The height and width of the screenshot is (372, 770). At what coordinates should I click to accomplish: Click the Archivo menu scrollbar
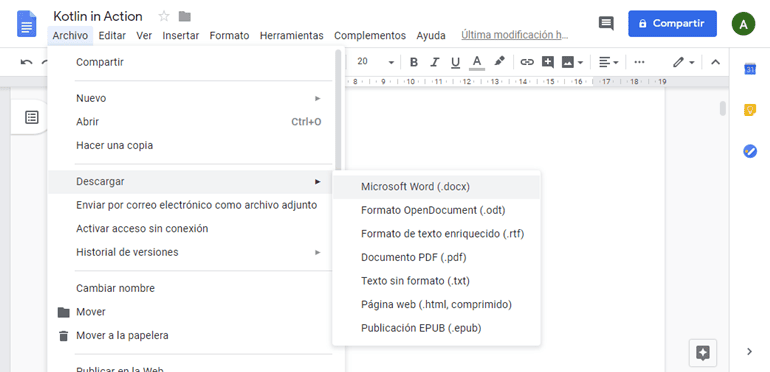(x=338, y=110)
